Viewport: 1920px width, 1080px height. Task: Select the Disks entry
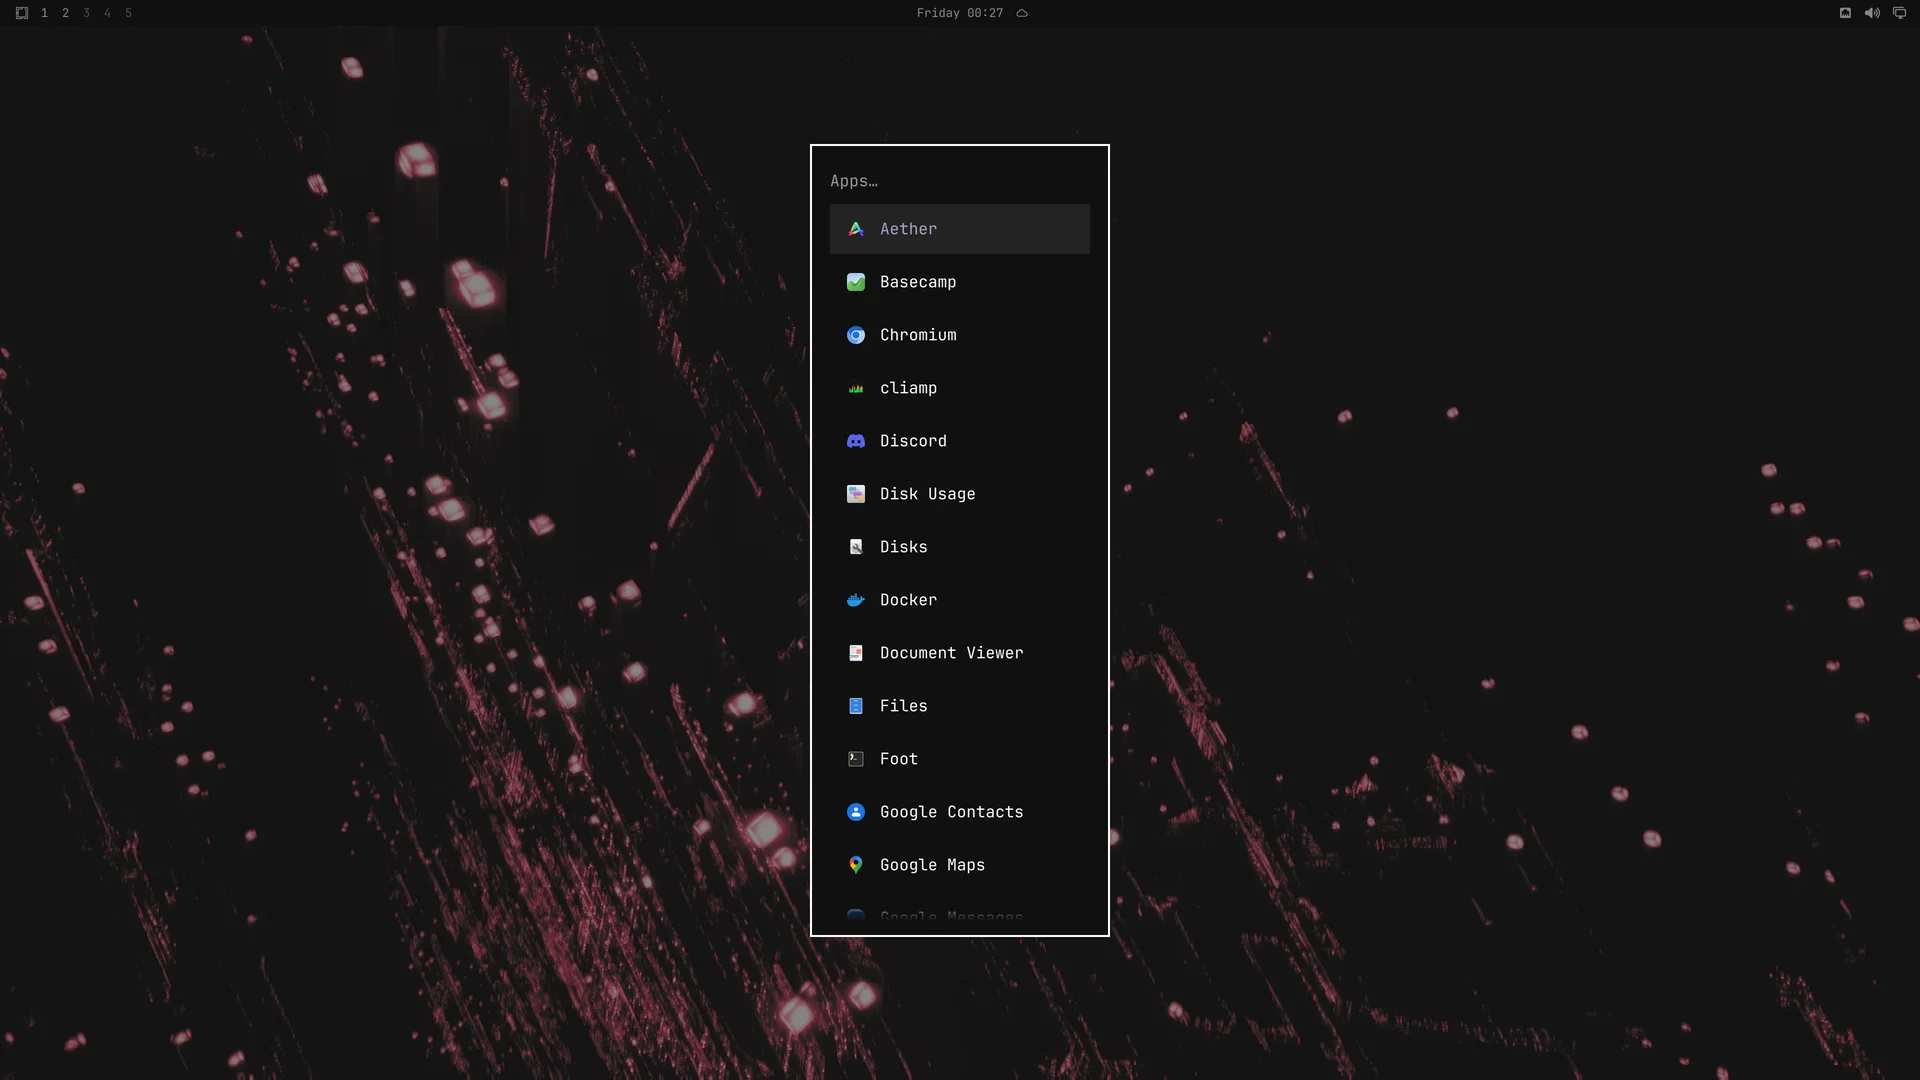[x=960, y=547]
